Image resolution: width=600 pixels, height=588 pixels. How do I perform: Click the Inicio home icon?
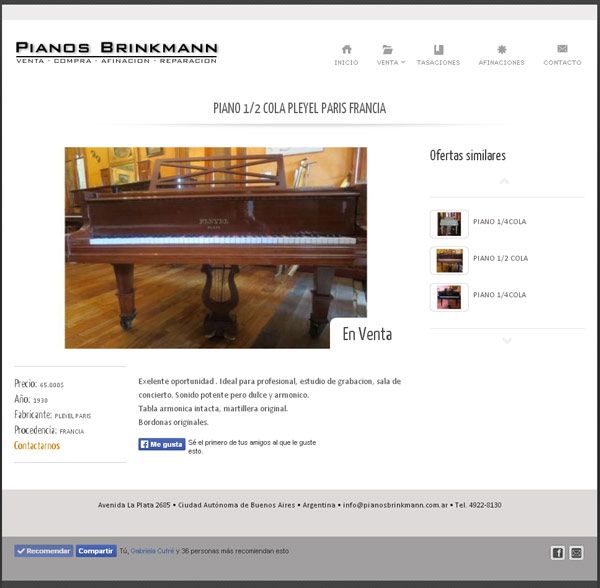click(x=347, y=49)
